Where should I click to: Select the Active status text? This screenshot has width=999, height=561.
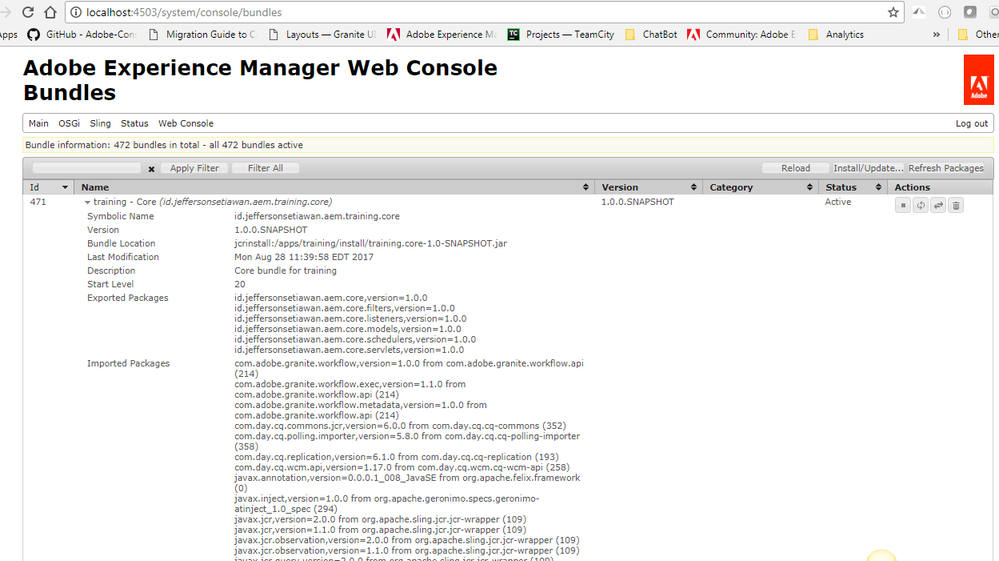tap(838, 202)
